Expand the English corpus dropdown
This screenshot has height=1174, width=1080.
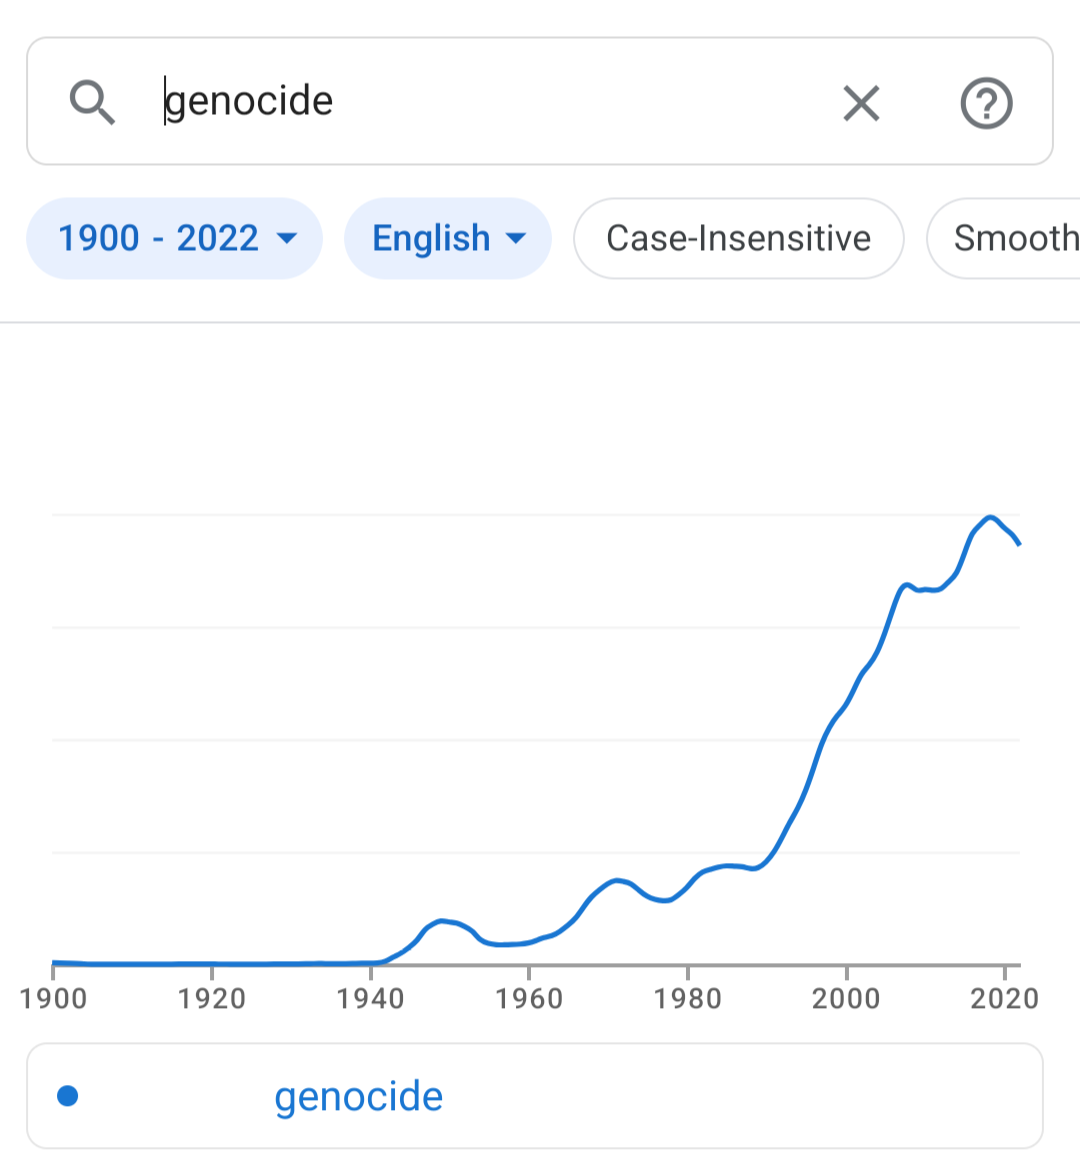coord(448,238)
